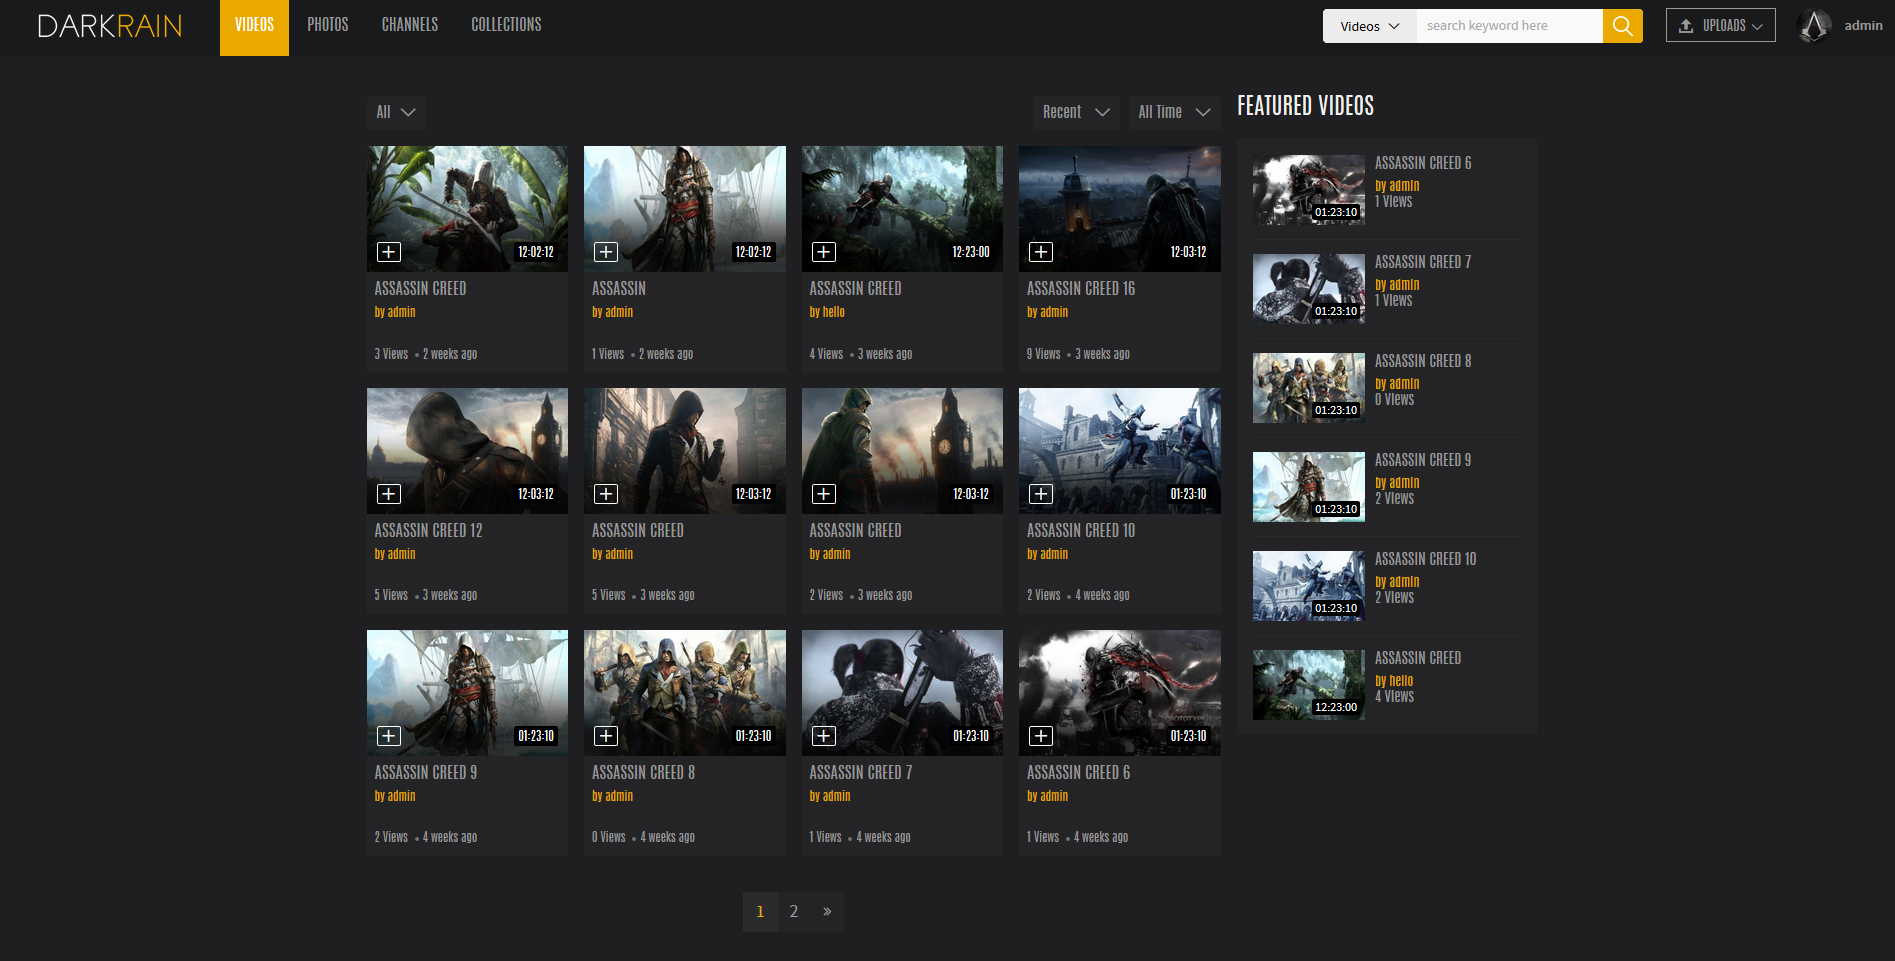
Task: Click the grid 'ASSASSIN CREED 9' video title
Action: coord(425,773)
